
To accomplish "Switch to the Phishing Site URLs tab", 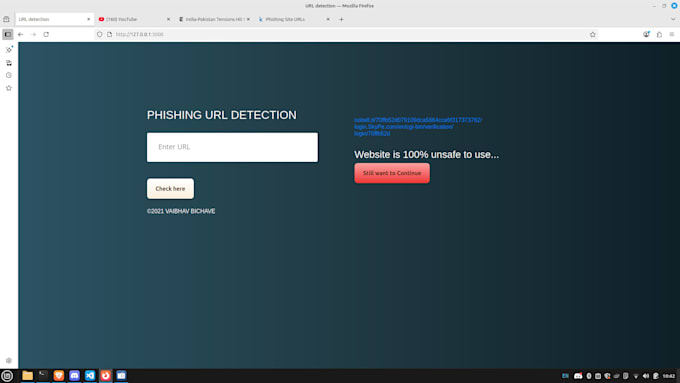I will click(x=294, y=19).
